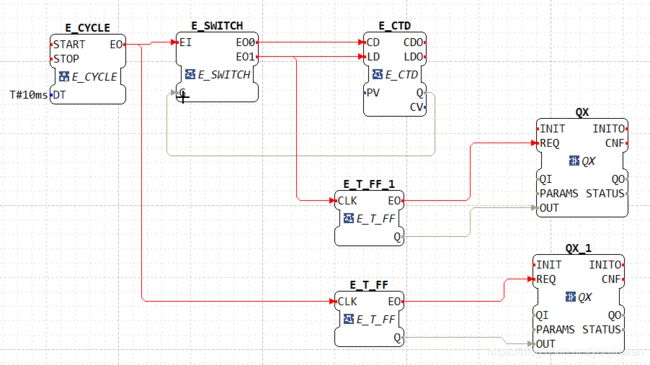The image size is (650, 365).
Task: Click the INITO output of upper QX block
Action: tap(609, 129)
